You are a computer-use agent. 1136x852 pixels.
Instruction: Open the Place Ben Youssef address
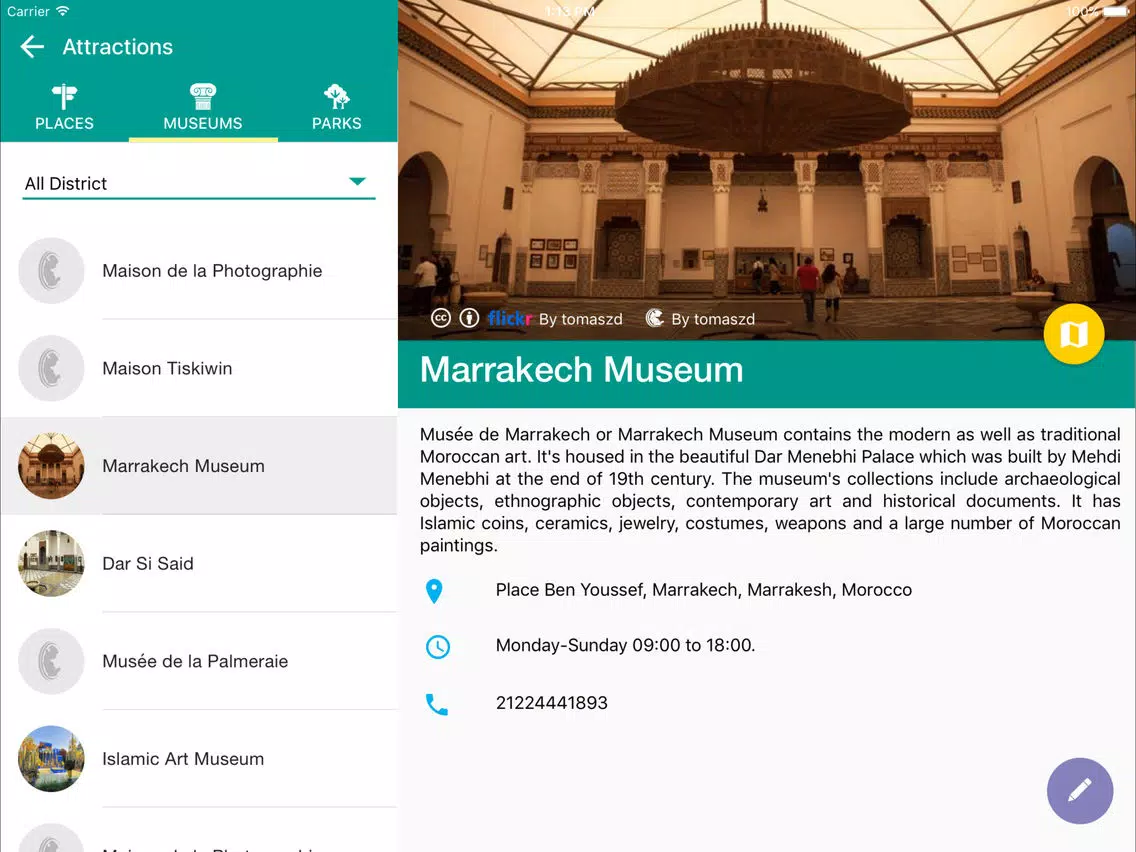[x=703, y=590]
